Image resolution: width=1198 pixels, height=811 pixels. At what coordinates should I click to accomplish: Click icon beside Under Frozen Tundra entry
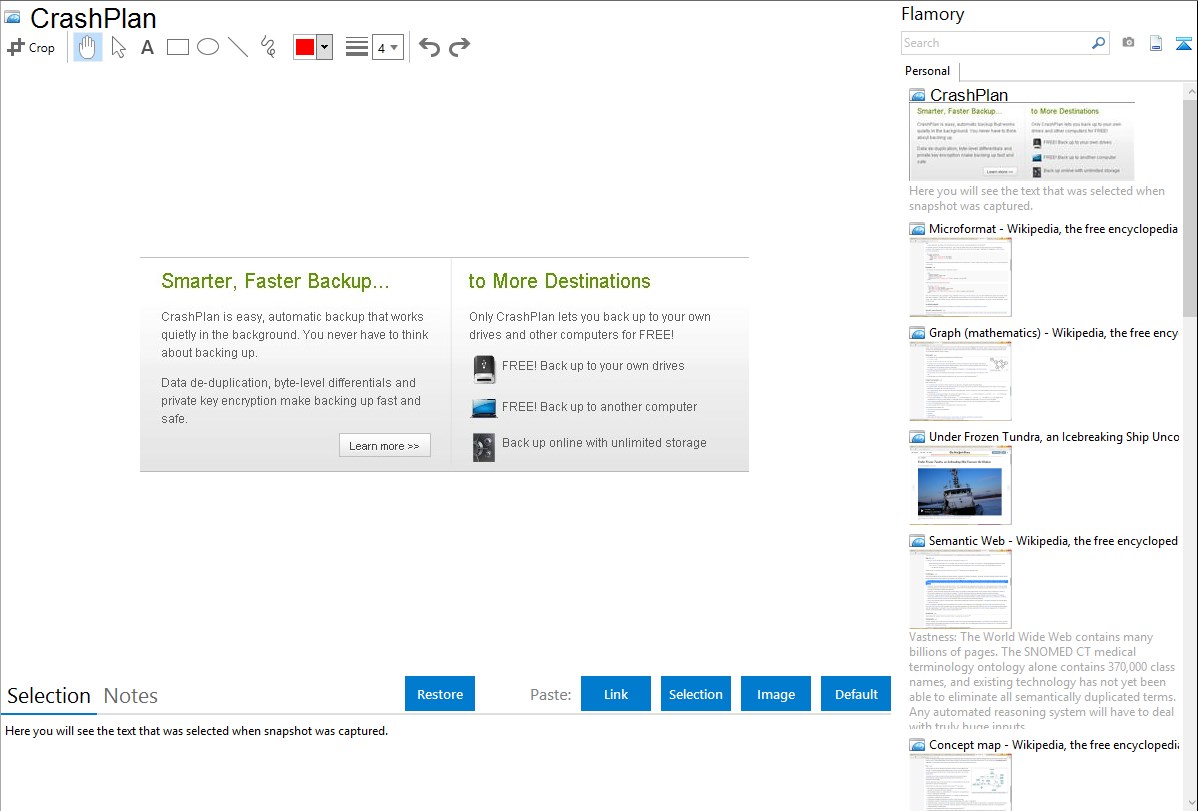(x=917, y=437)
